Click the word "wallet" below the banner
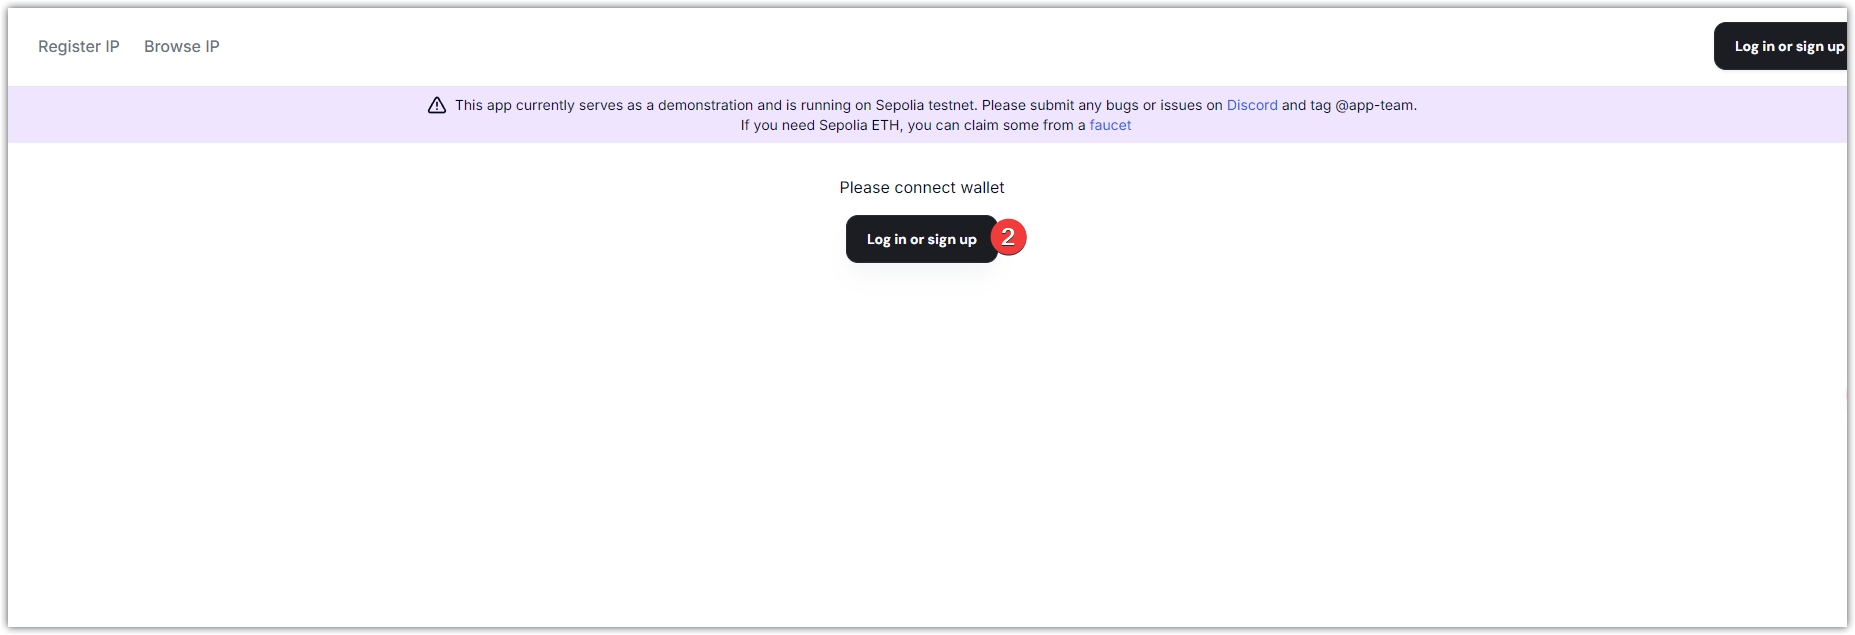Viewport: 1855px width, 635px height. click(x=982, y=187)
